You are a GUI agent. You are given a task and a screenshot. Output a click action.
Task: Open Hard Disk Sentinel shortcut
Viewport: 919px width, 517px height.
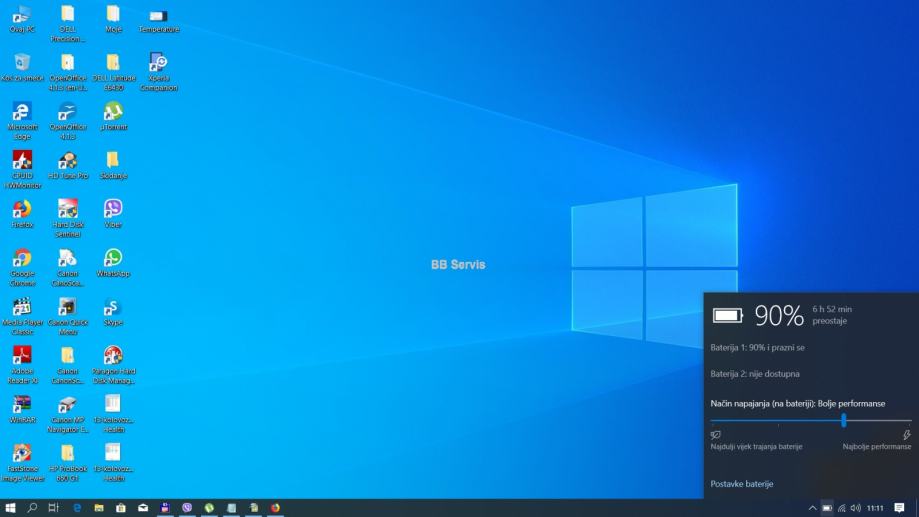tap(67, 218)
